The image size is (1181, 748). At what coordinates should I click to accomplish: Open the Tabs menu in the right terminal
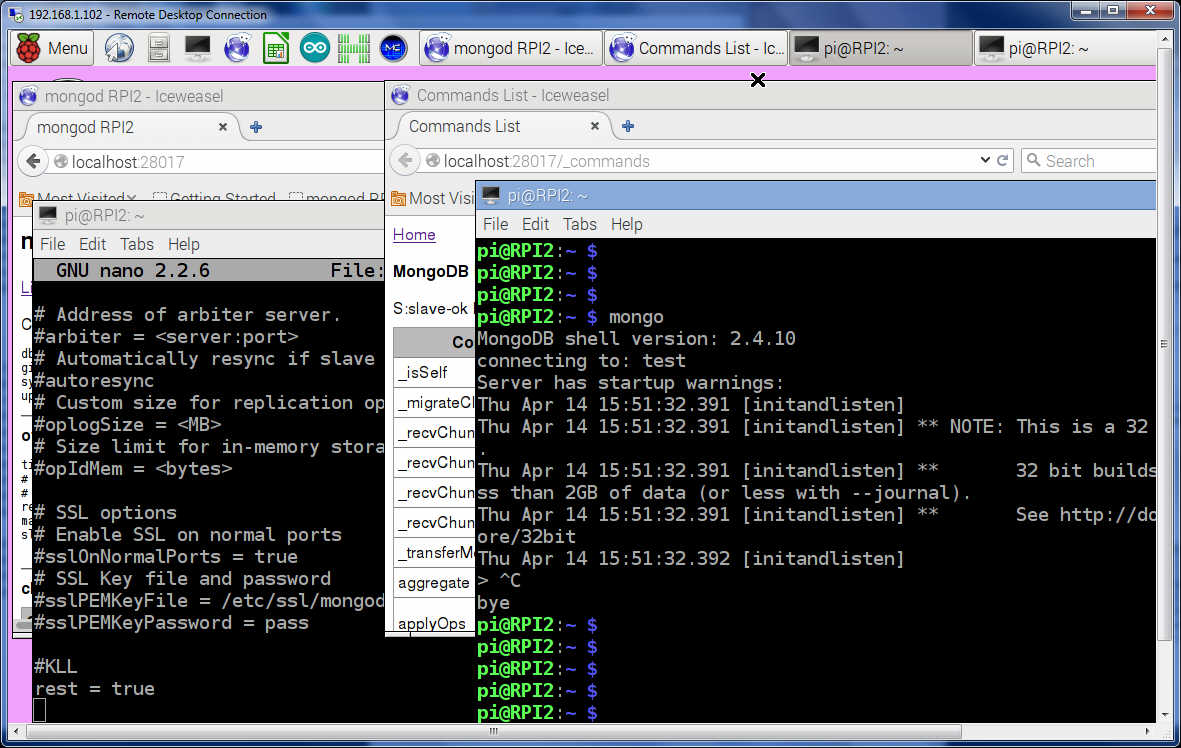click(x=579, y=224)
